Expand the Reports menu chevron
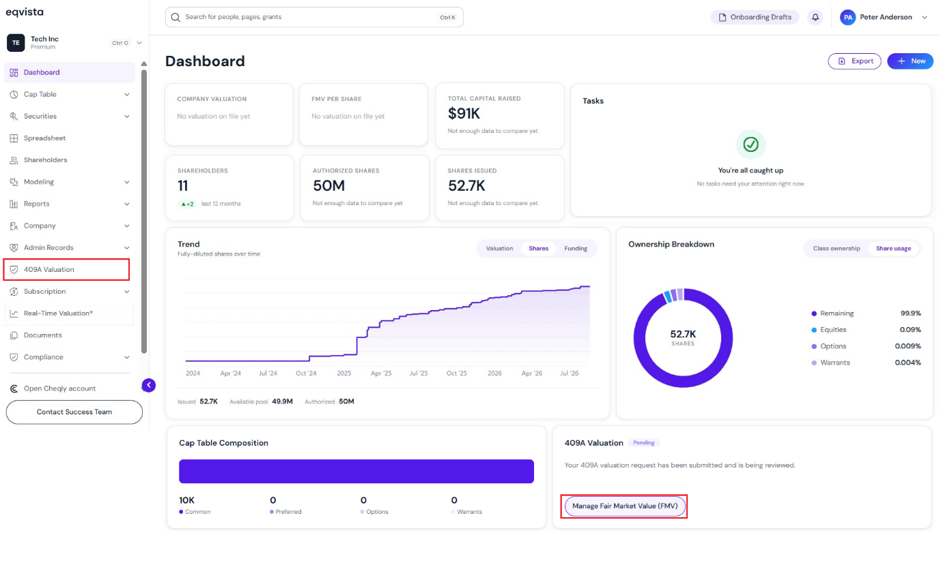The width and height of the screenshot is (939, 569). click(x=126, y=204)
